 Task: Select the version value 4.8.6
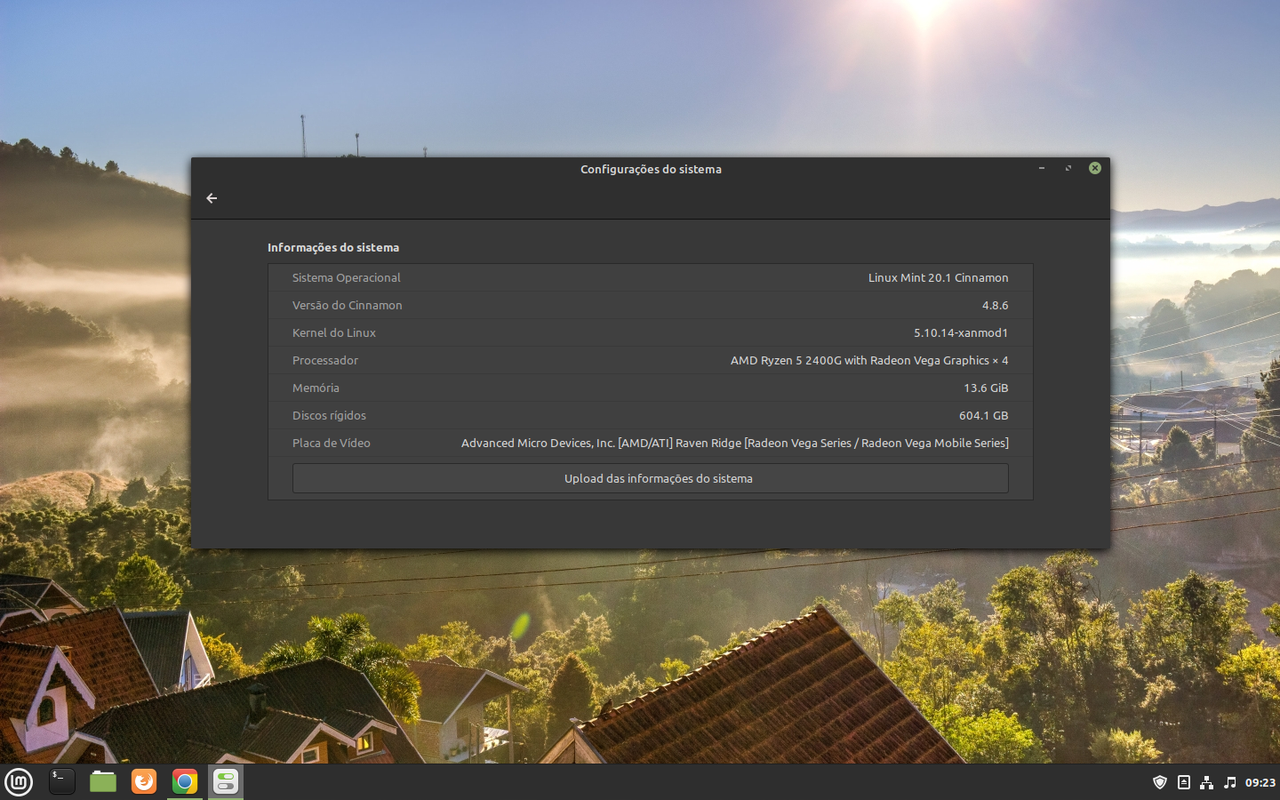point(995,305)
